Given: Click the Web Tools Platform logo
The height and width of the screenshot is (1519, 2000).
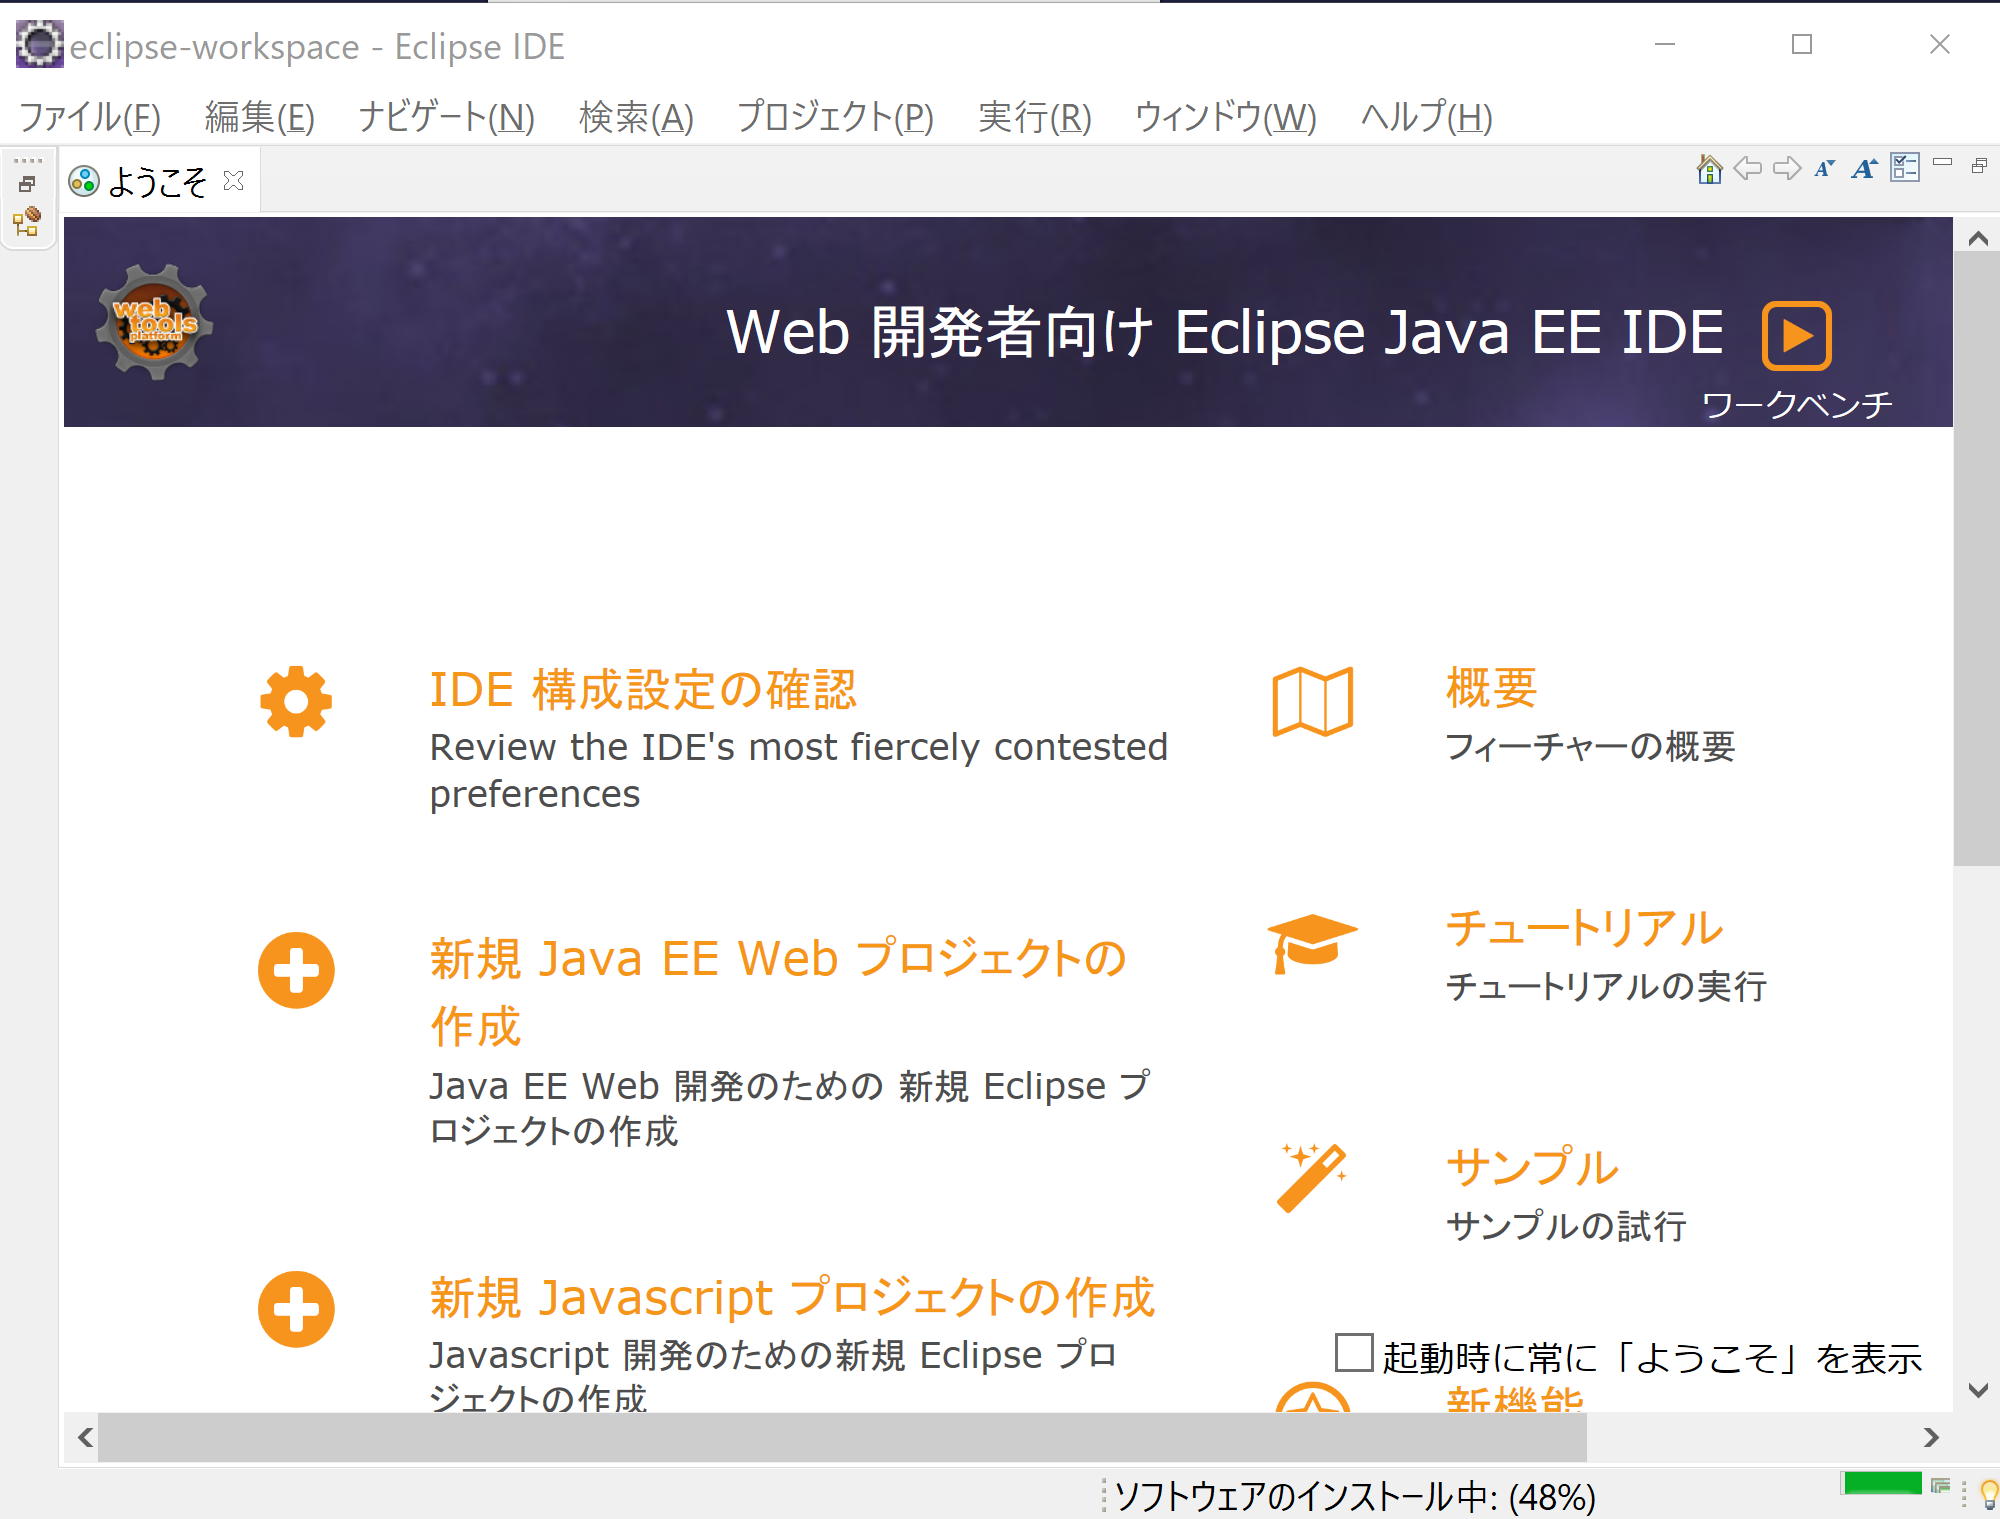Looking at the screenshot, I should pyautogui.click(x=155, y=322).
